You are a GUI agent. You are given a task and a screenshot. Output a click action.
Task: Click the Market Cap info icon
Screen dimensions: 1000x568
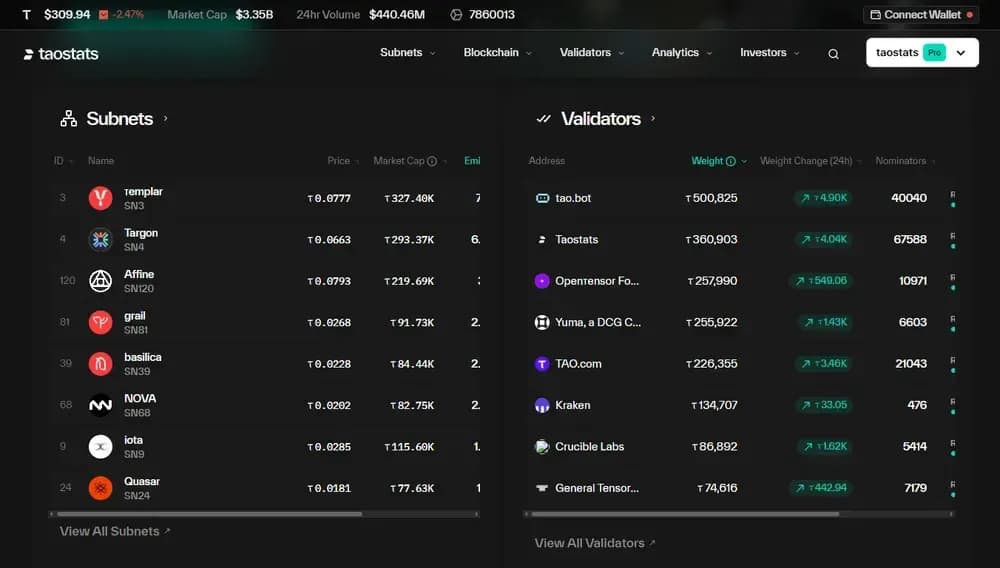[432, 161]
